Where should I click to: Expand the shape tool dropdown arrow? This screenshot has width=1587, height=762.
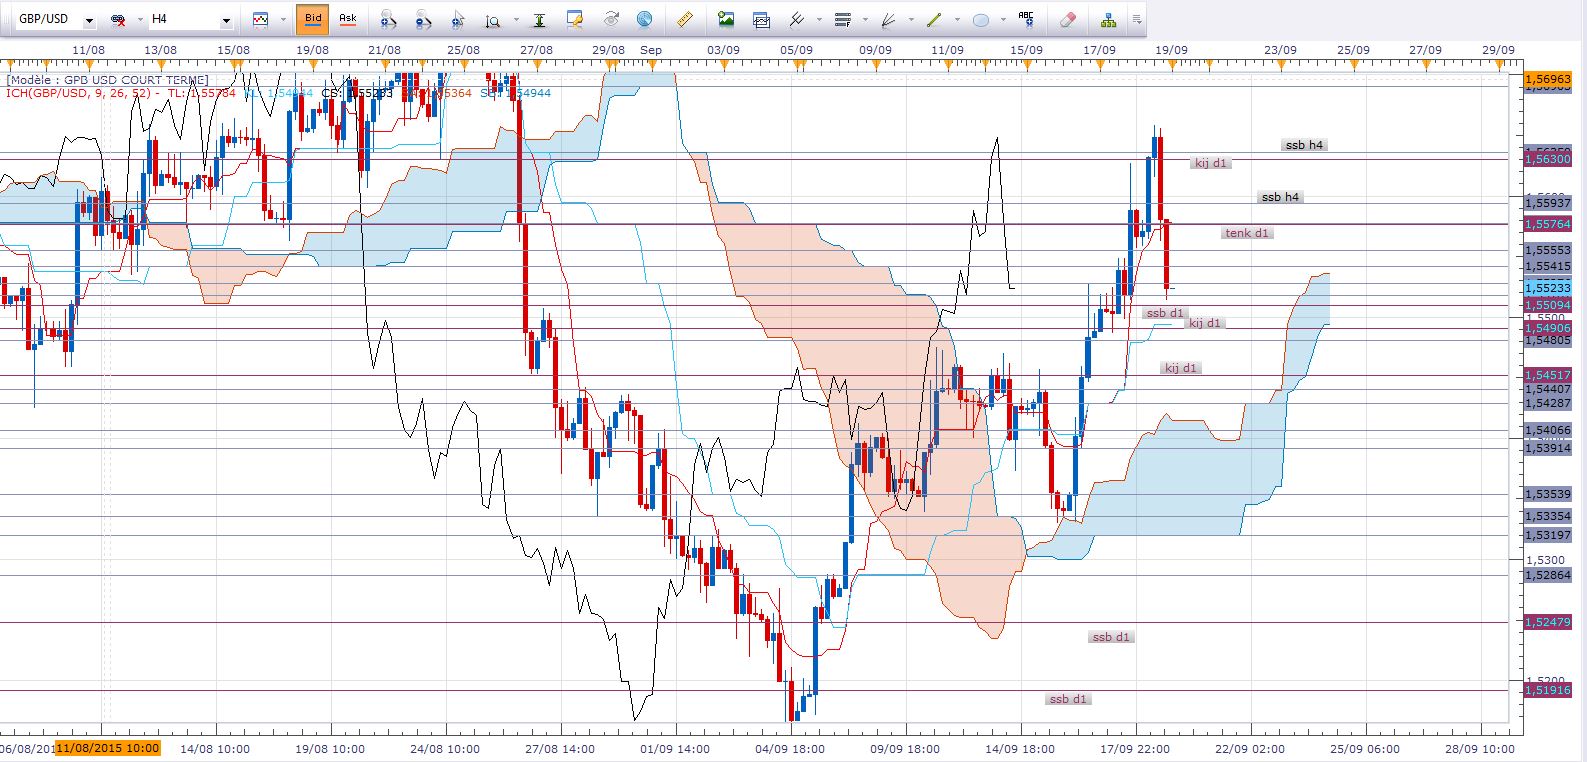click(x=1003, y=20)
